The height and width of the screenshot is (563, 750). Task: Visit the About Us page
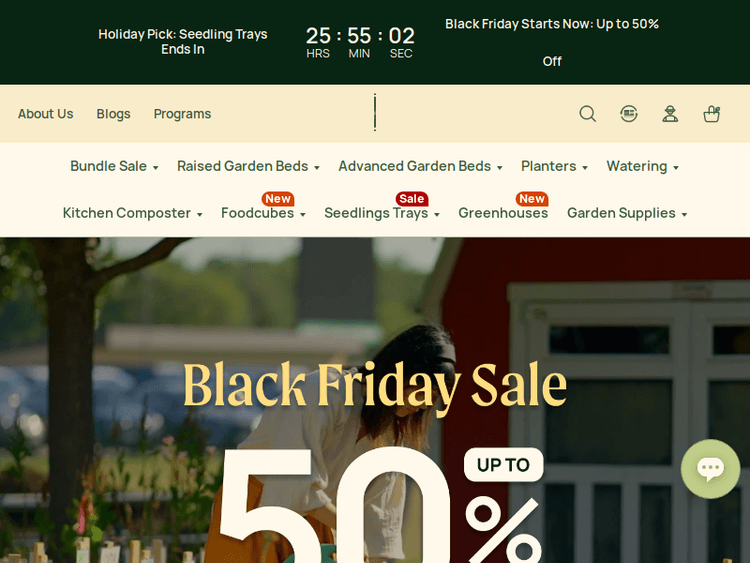(45, 114)
